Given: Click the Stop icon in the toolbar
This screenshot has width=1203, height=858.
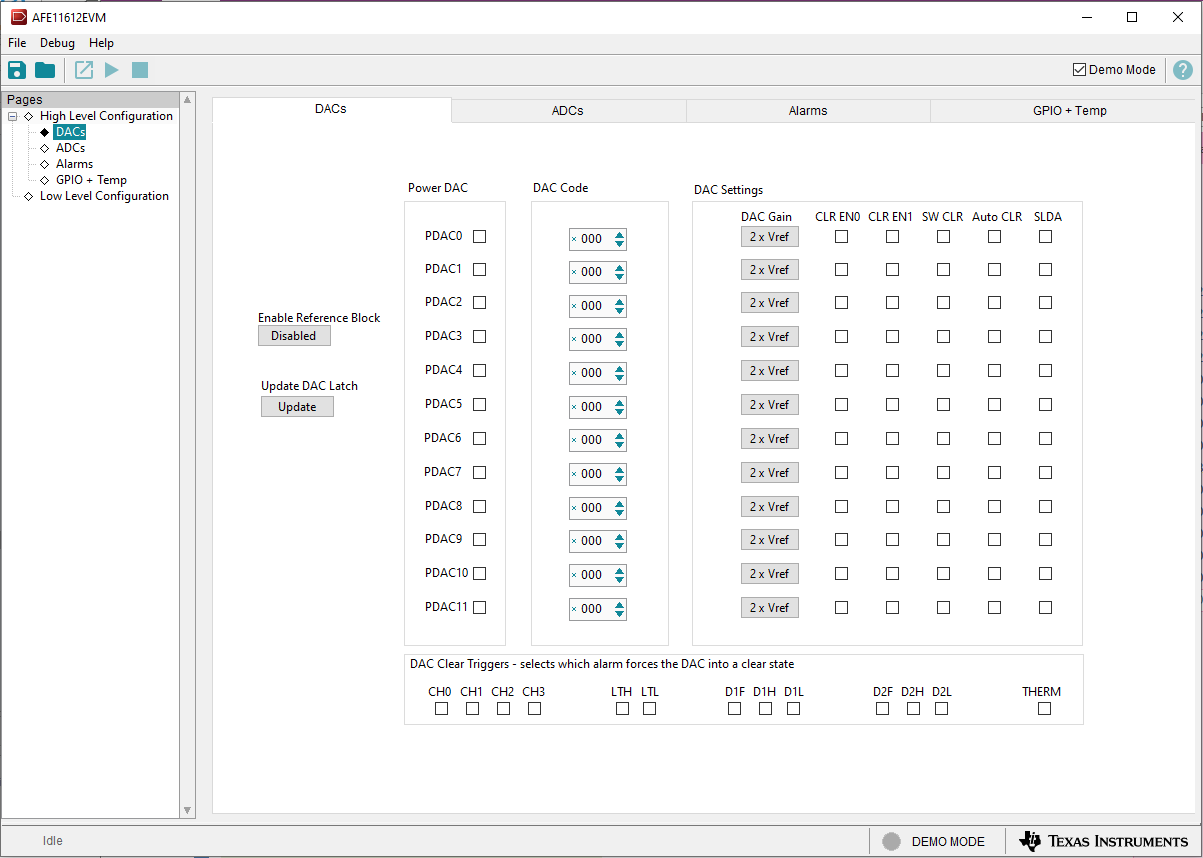Looking at the screenshot, I should [x=139, y=69].
